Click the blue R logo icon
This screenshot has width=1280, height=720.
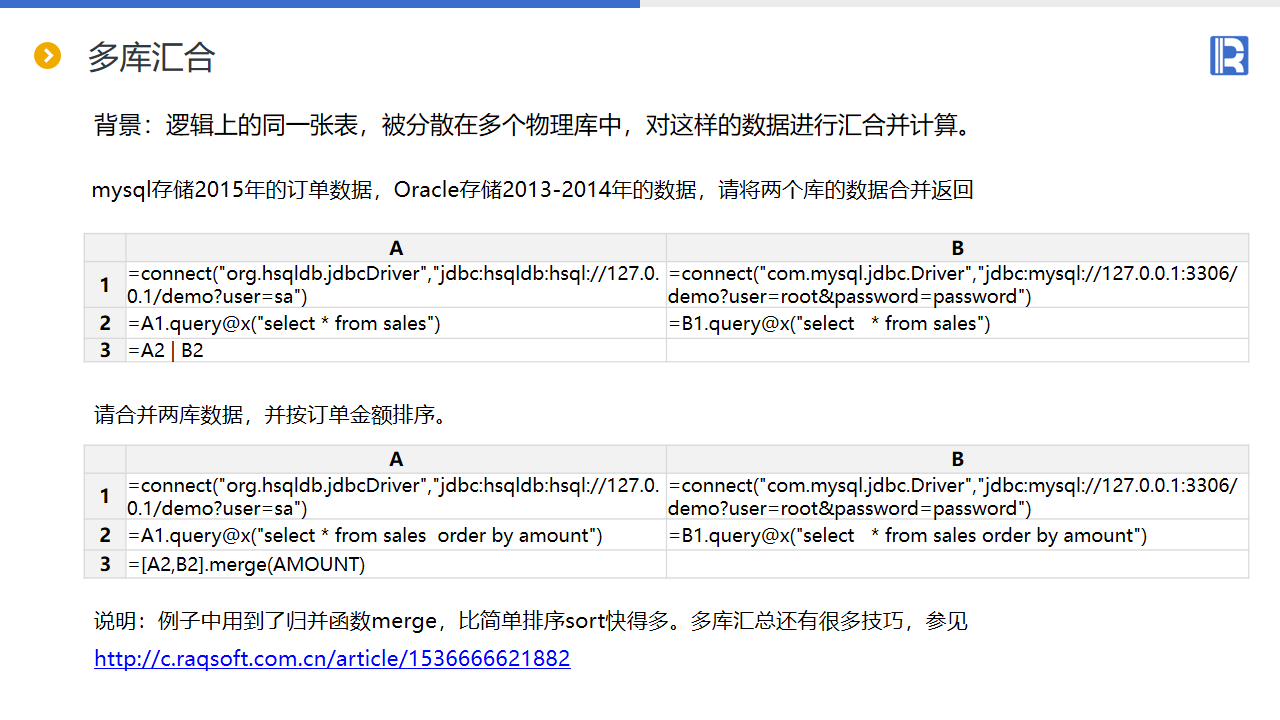point(1229,55)
